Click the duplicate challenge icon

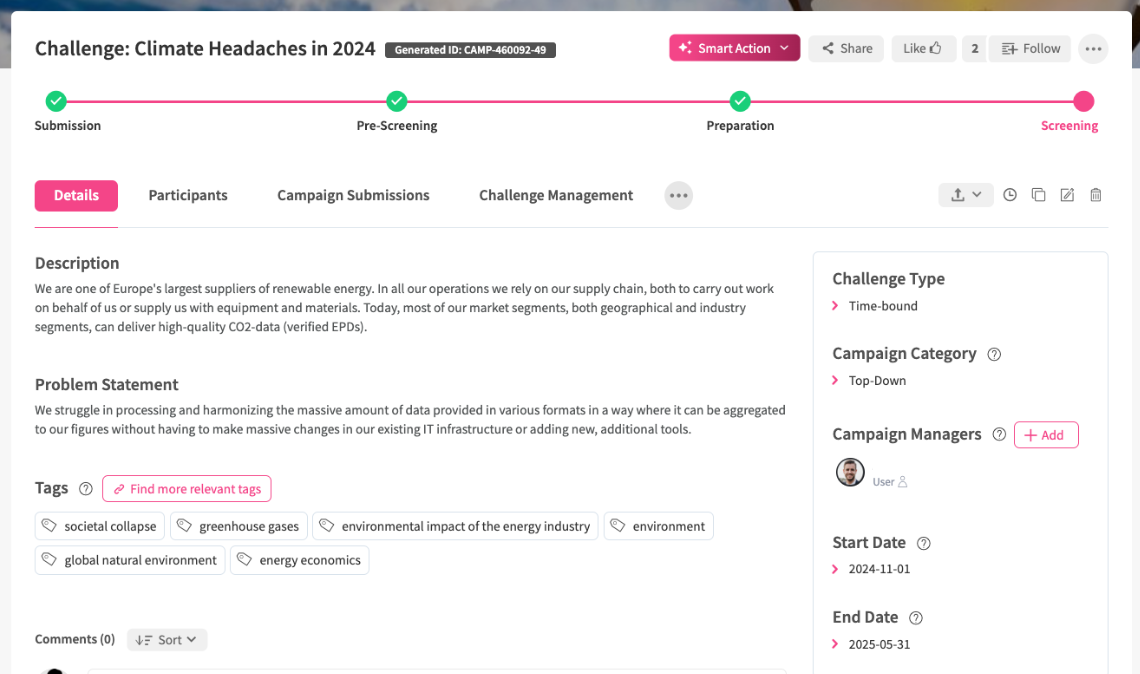[x=1038, y=195]
